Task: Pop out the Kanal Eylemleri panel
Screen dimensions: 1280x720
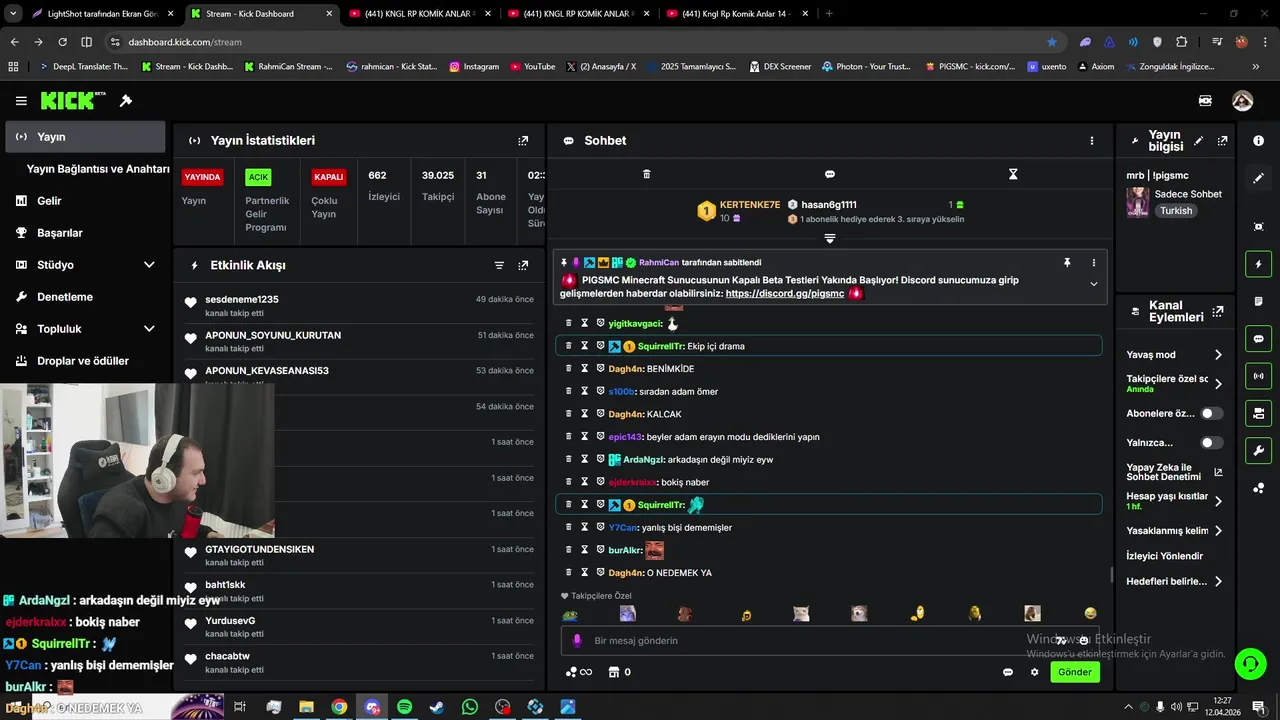Action: click(1217, 312)
